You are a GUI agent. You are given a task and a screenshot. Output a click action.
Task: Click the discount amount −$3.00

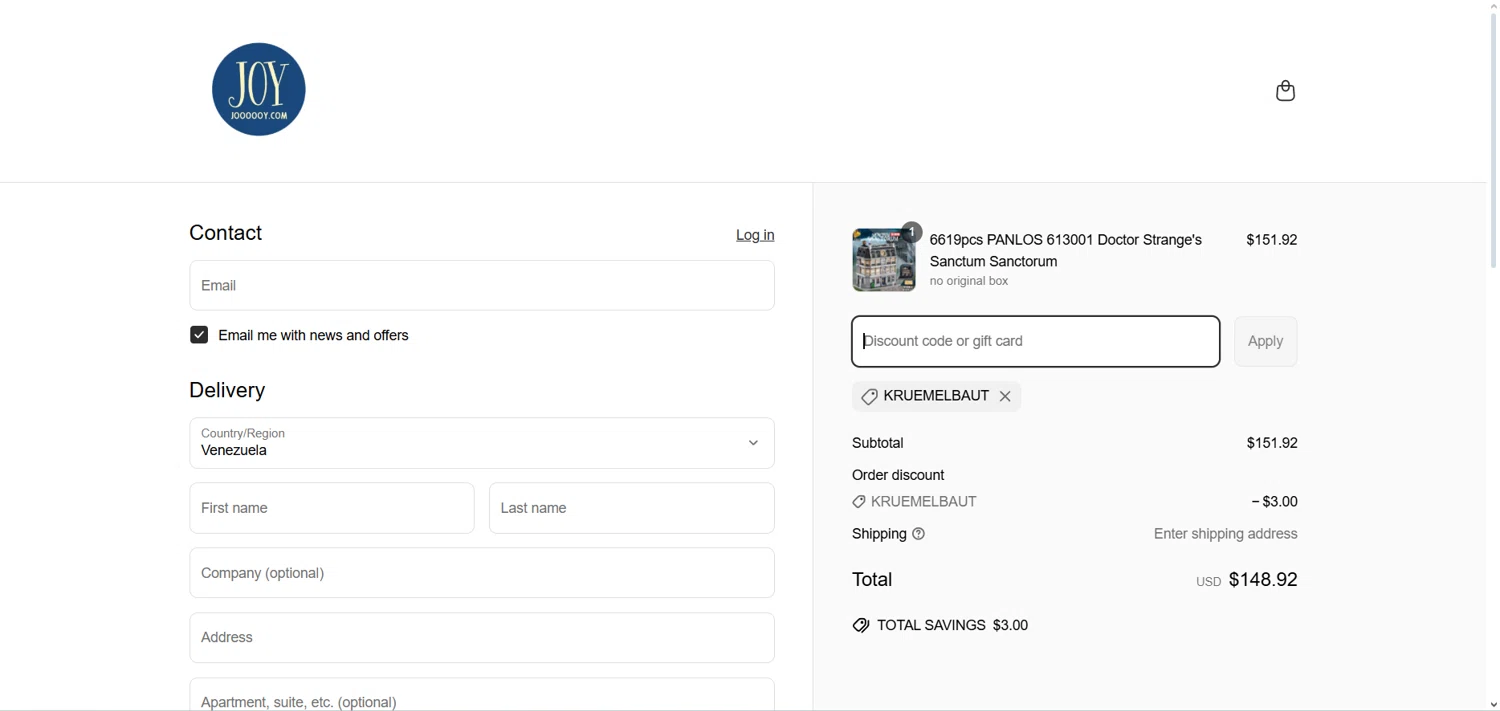(x=1275, y=502)
